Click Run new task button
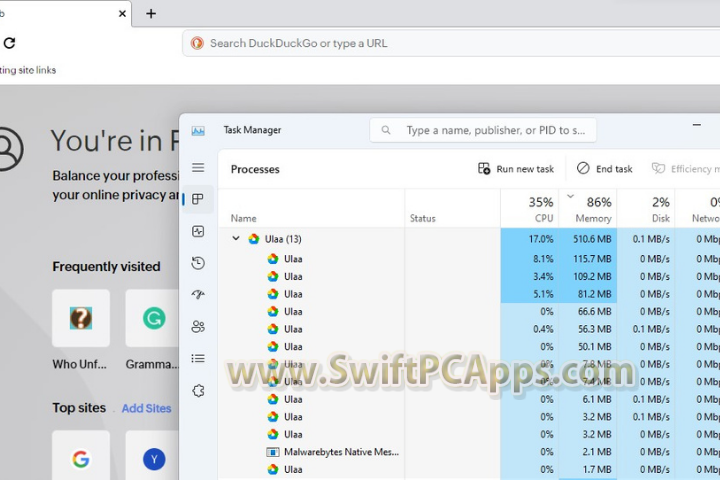 [516, 169]
